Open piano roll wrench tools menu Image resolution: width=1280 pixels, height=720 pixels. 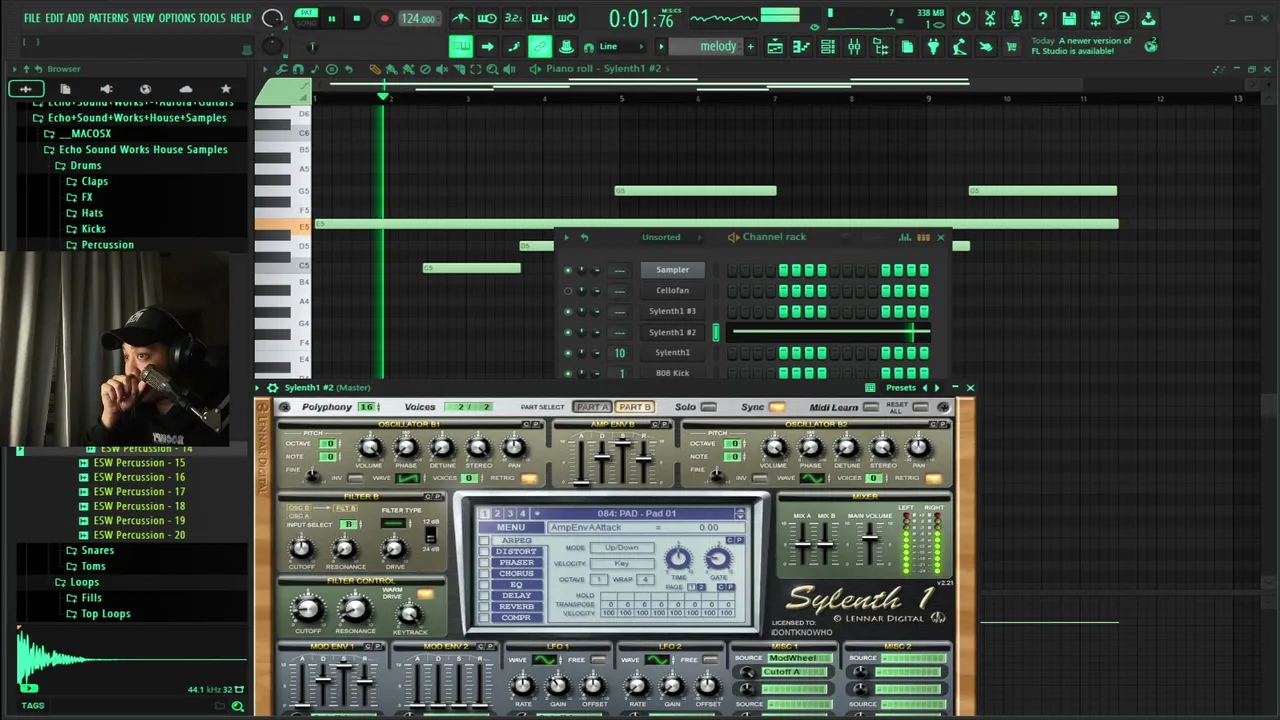click(x=282, y=69)
